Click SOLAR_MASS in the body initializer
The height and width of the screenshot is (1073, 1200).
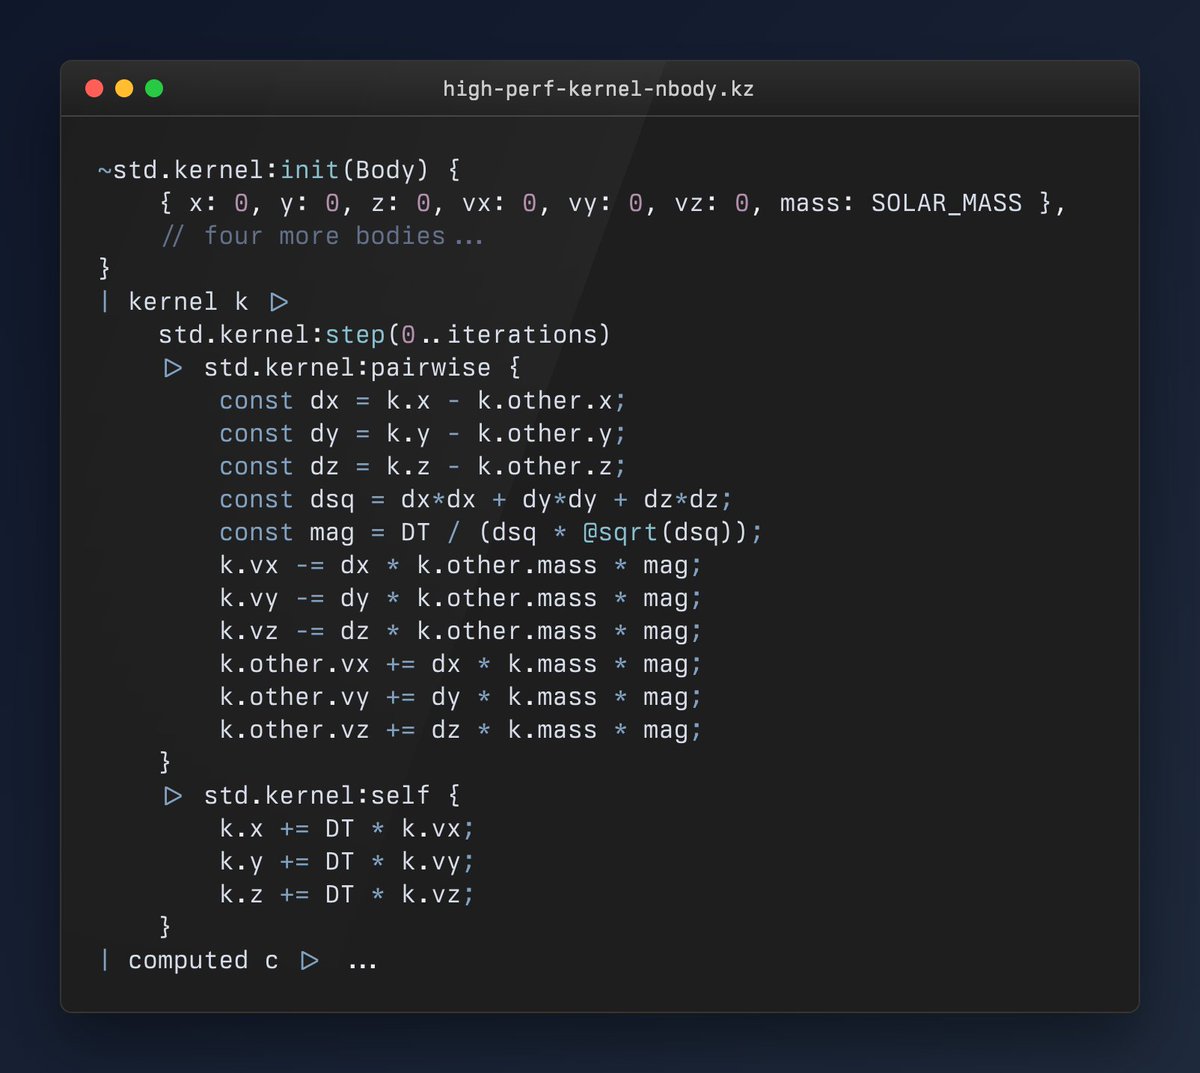tap(947, 203)
